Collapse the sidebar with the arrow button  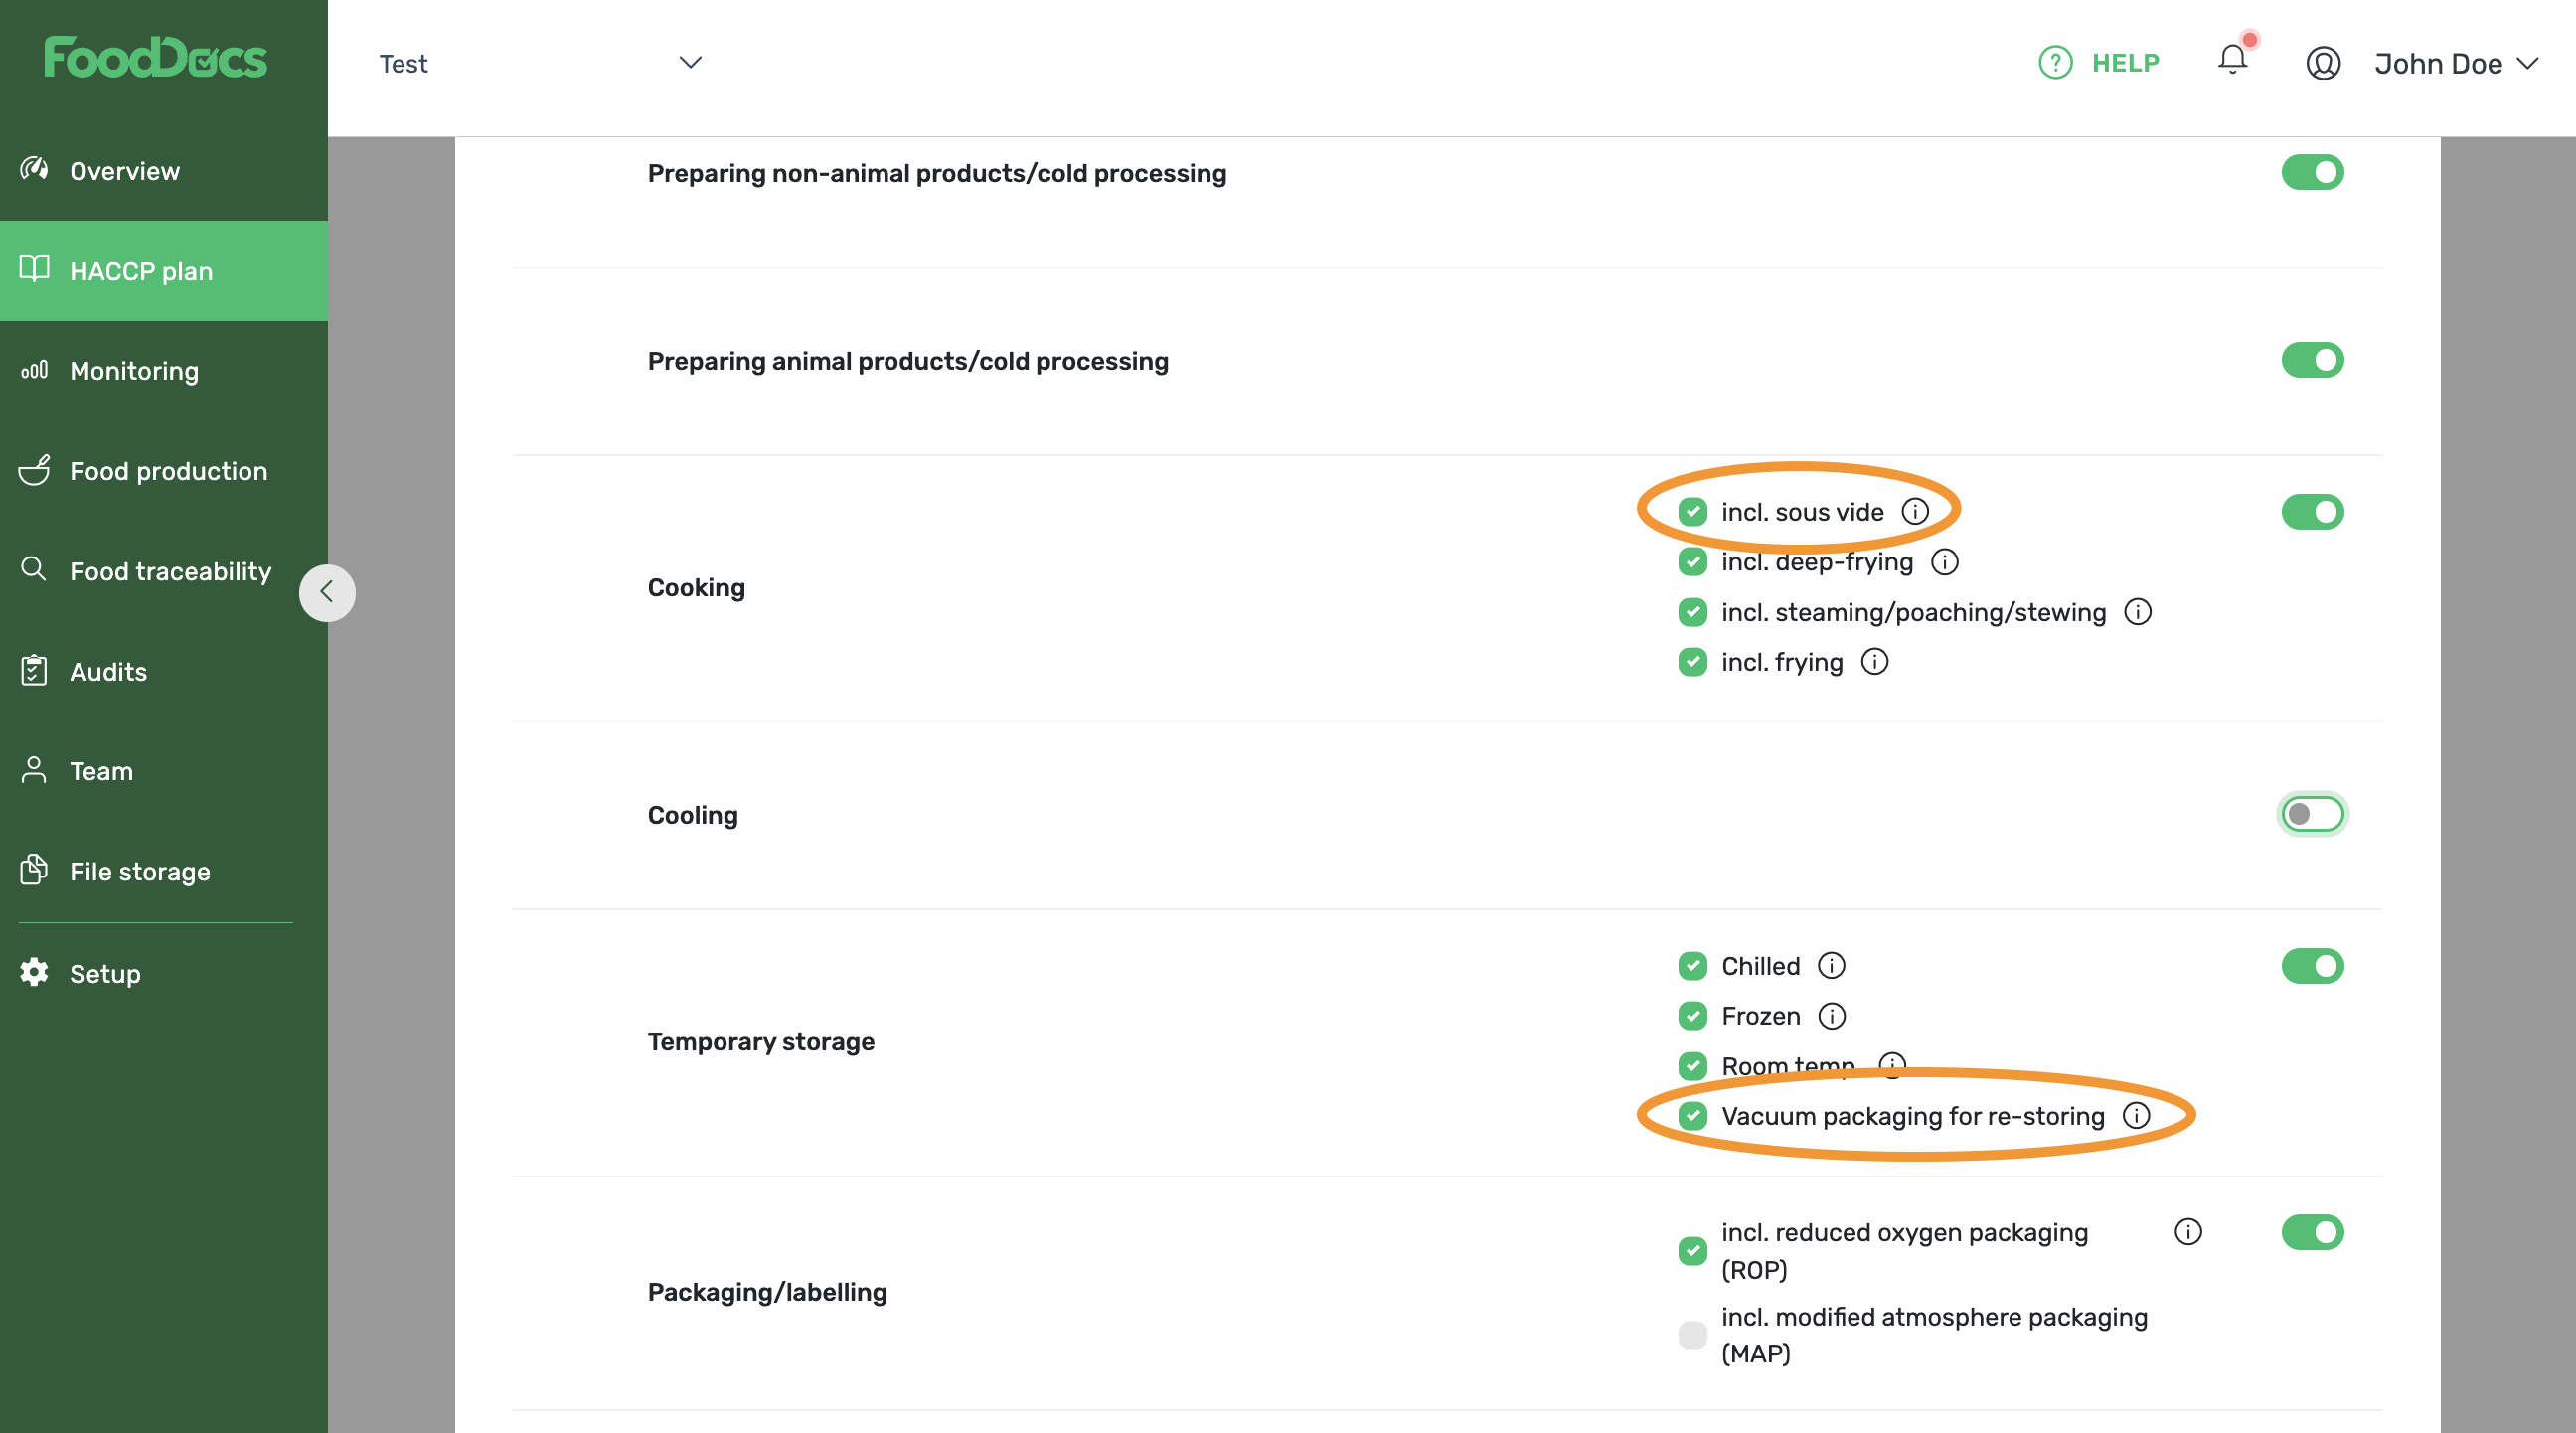327,592
